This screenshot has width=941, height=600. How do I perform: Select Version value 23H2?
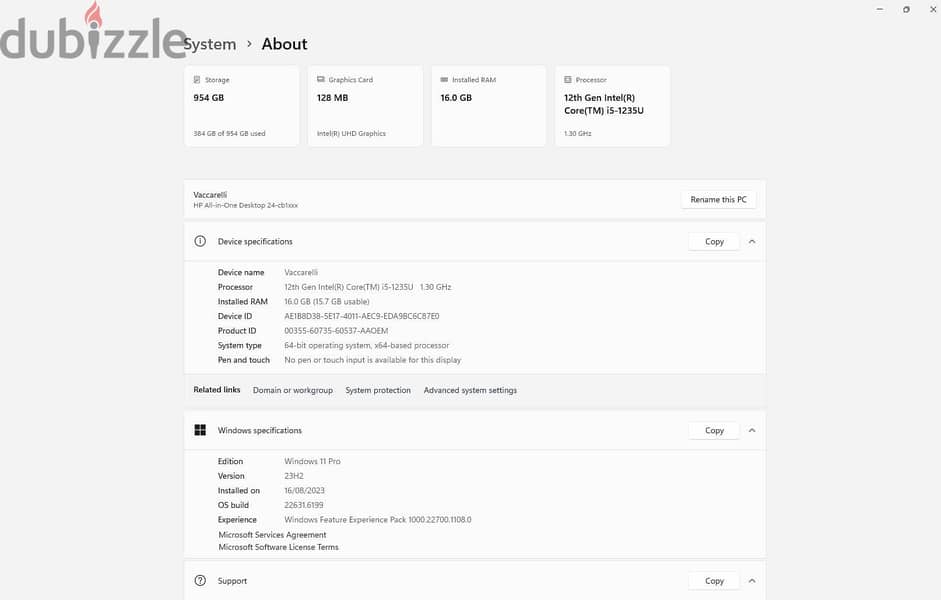coord(293,476)
